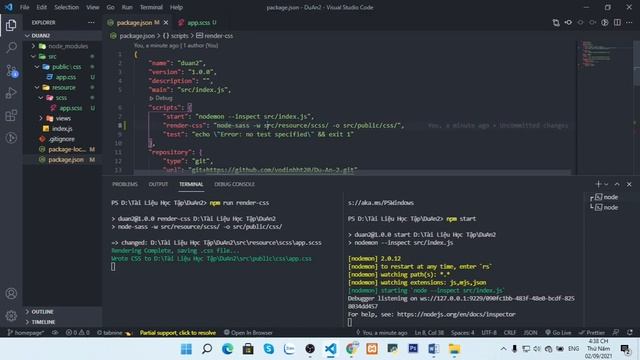This screenshot has height=360, width=640.
Task: Open the Extensions view icon
Action: click(x=11, y=116)
